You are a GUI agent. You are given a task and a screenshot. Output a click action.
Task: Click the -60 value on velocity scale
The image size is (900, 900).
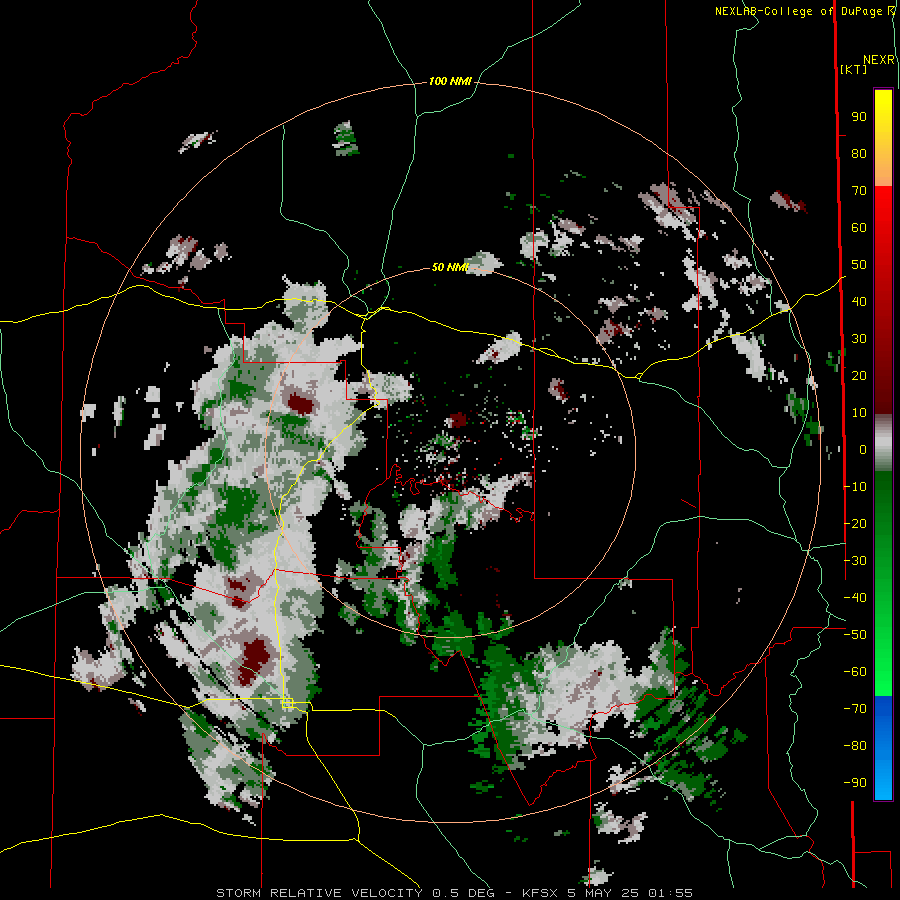tap(855, 672)
